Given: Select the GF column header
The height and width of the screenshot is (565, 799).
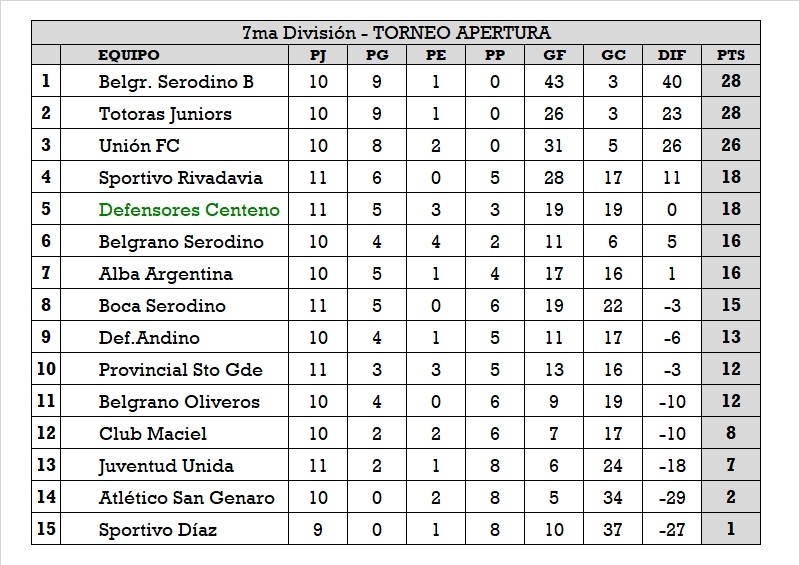Looking at the screenshot, I should [x=553, y=55].
